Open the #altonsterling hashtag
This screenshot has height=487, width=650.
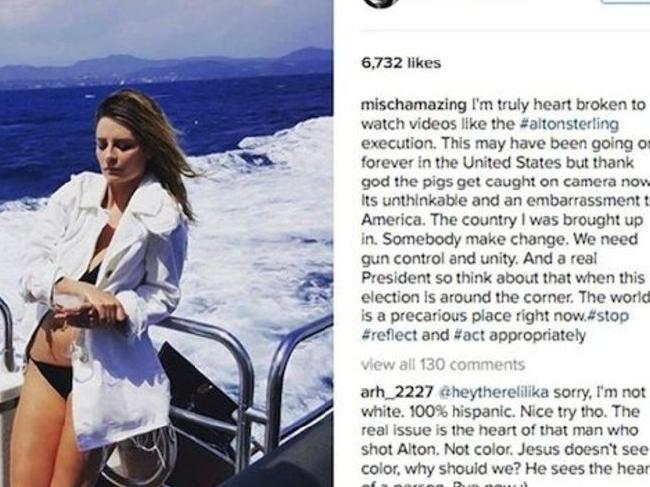(568, 124)
